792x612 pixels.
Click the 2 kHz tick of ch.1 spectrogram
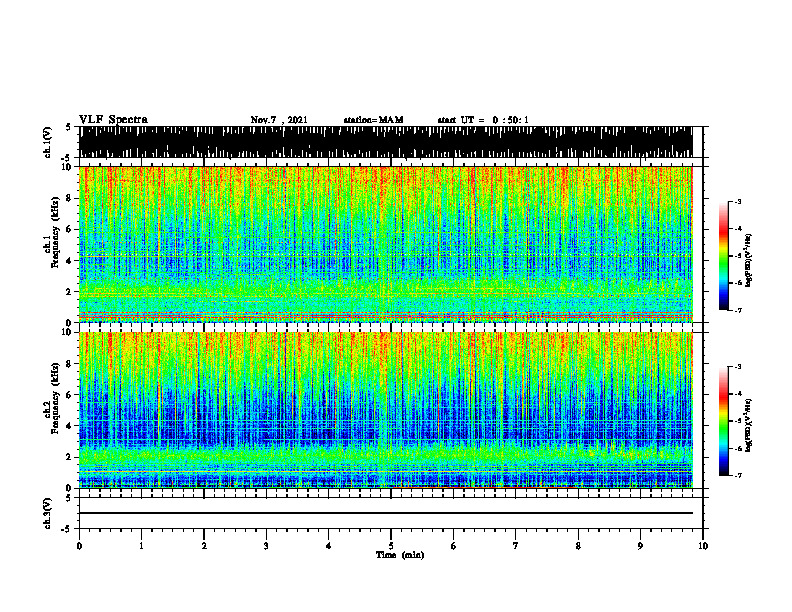[70, 292]
